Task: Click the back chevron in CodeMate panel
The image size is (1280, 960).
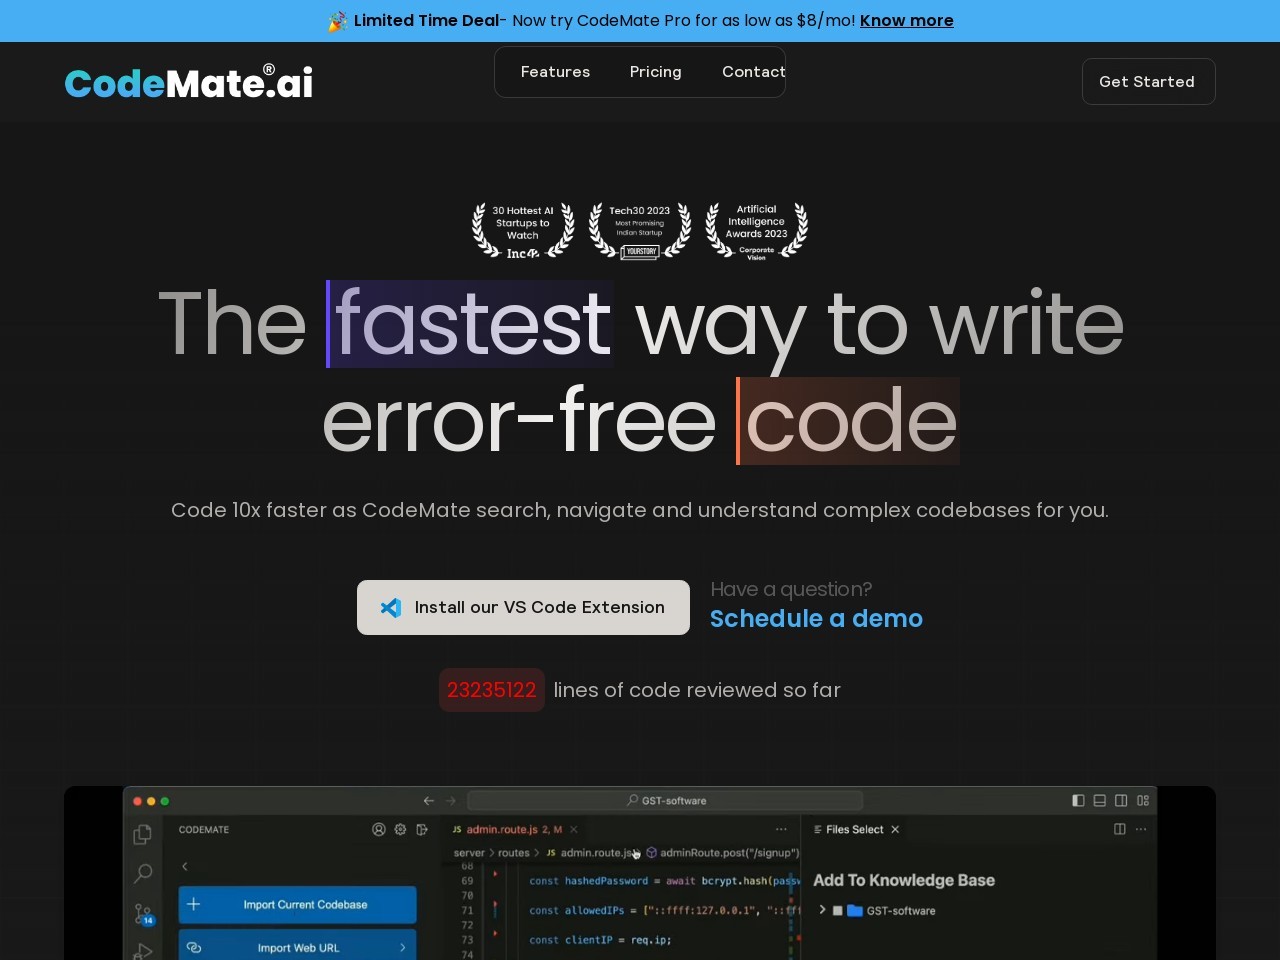Action: (185, 866)
